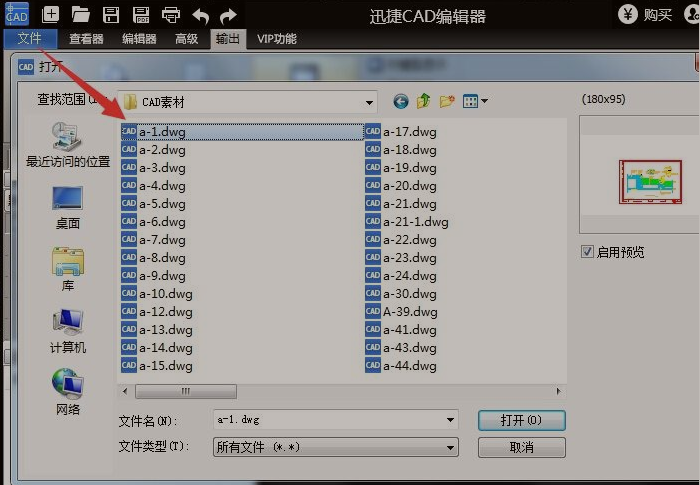Click the yen purchase icon
This screenshot has width=700, height=485.
628,15
